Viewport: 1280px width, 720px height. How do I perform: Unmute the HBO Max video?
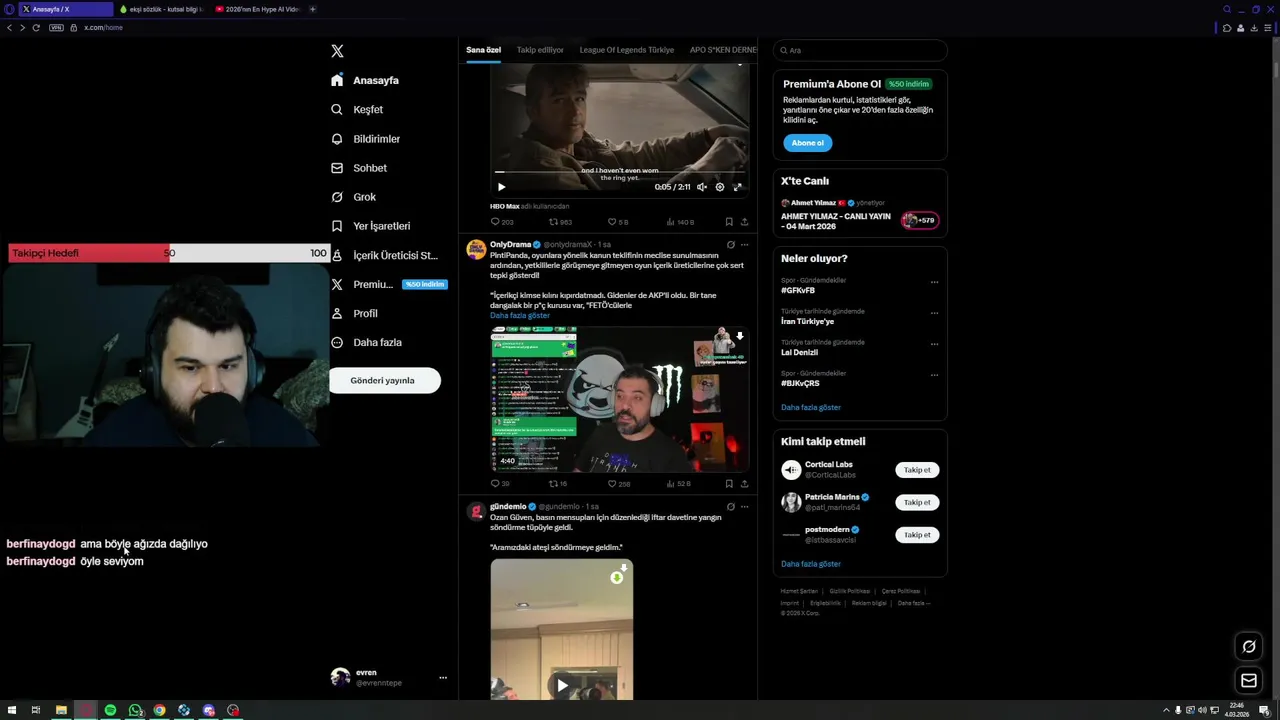pos(702,187)
